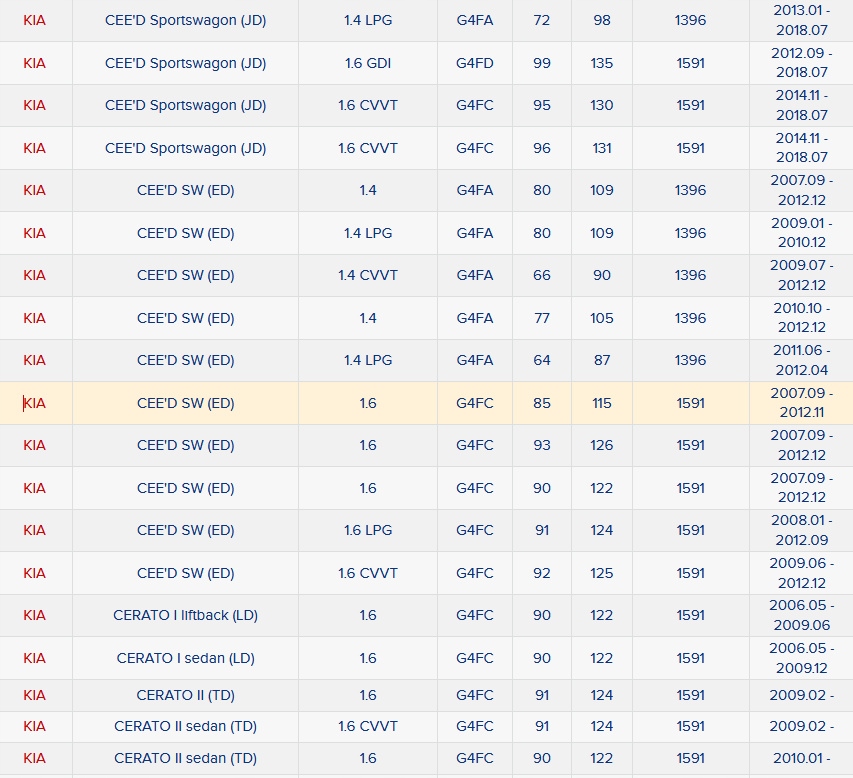Viewport: 853px width, 778px height.
Task: Open CERATO II sedan (TD) in the 2010.01 row
Action: pos(186,758)
